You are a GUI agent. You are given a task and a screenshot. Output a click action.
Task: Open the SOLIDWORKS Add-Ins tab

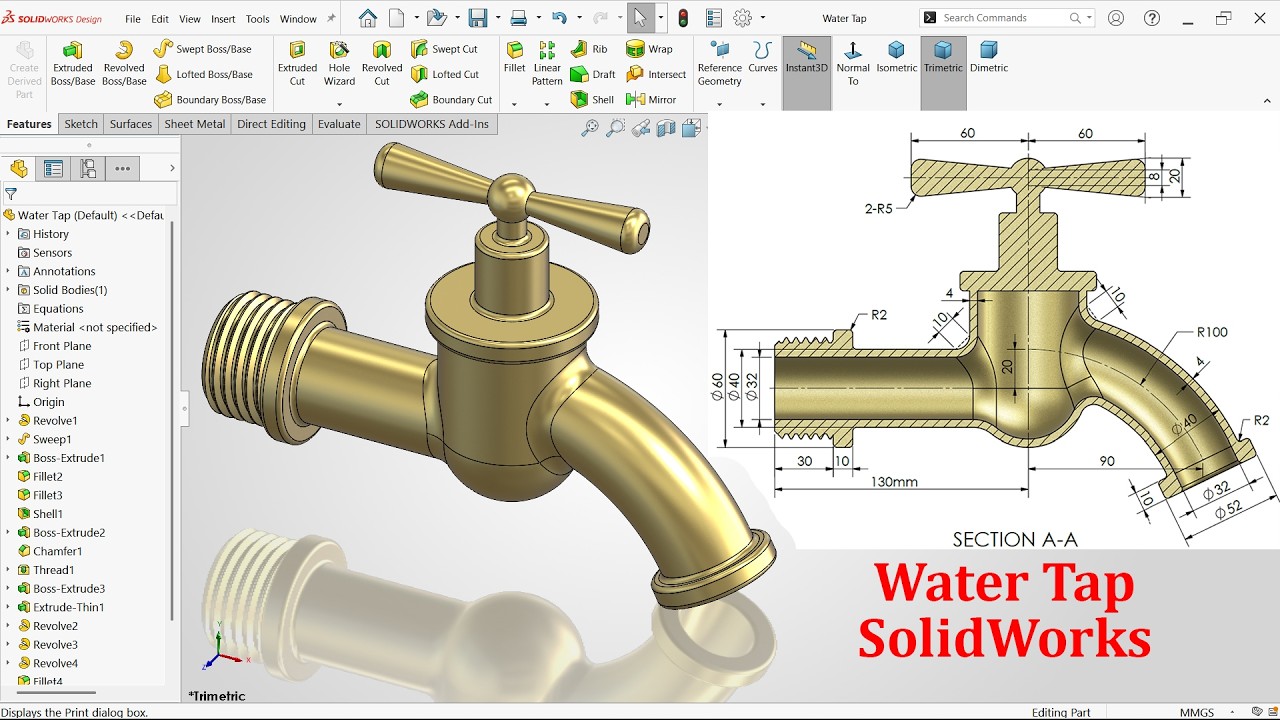[432, 124]
